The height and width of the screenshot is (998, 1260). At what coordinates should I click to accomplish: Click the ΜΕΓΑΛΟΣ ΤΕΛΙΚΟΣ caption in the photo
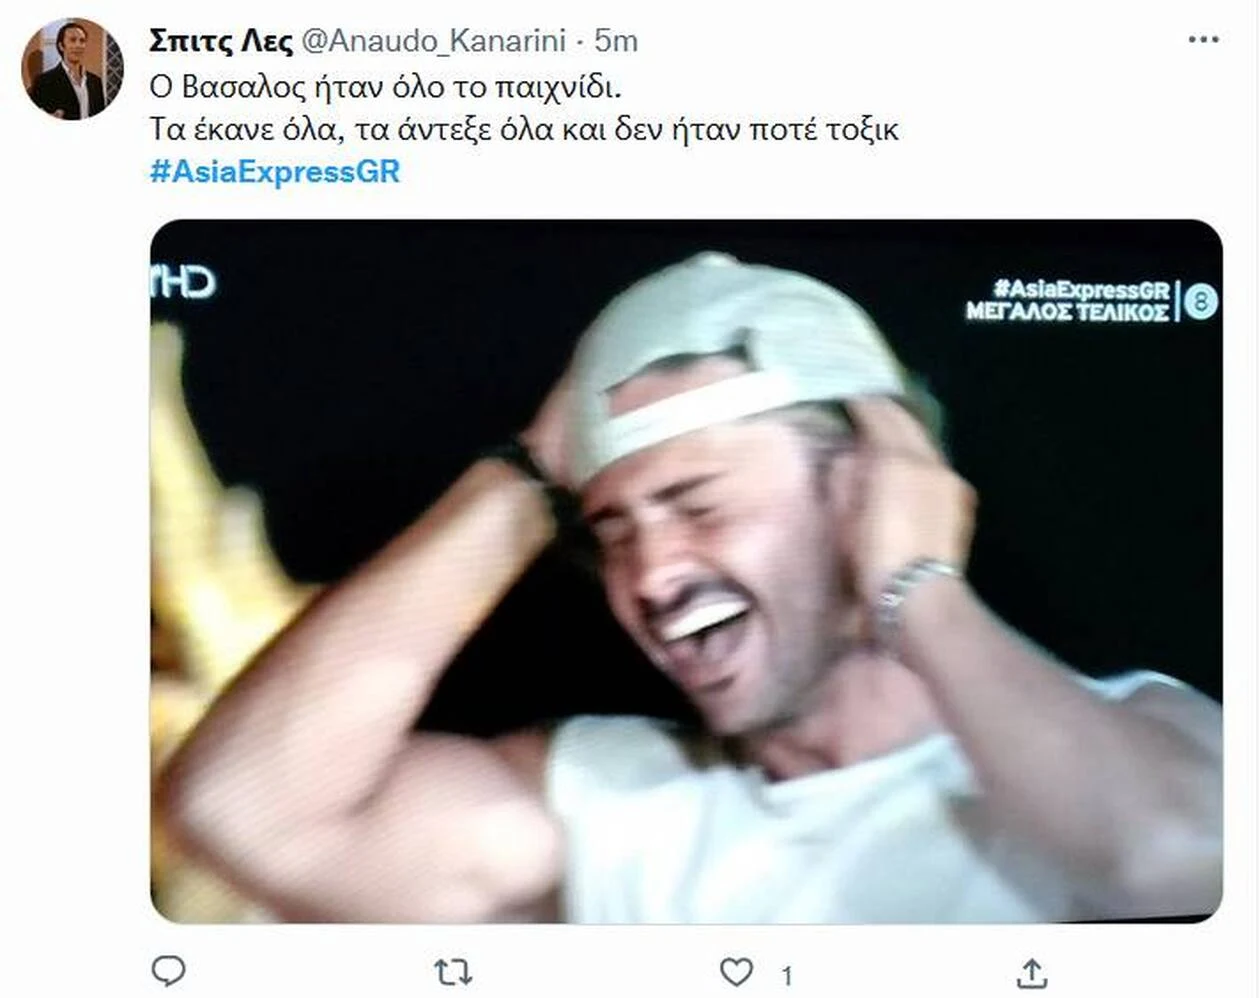pos(1067,312)
